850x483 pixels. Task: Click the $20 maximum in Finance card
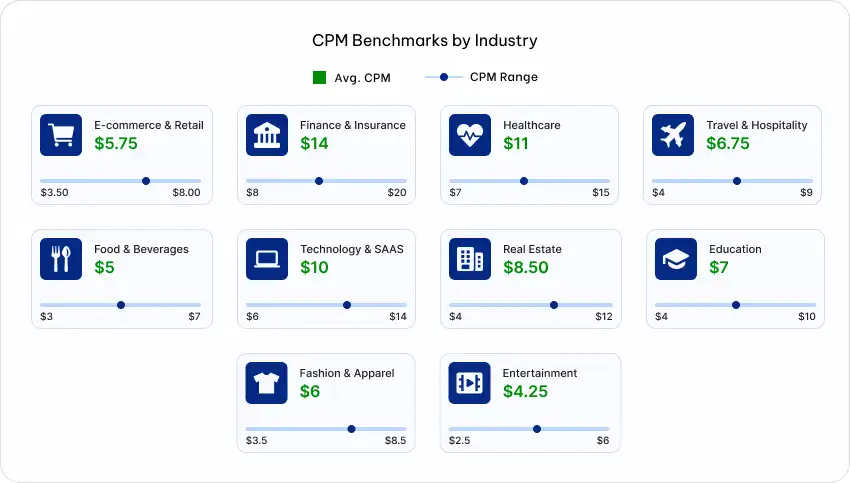click(397, 192)
